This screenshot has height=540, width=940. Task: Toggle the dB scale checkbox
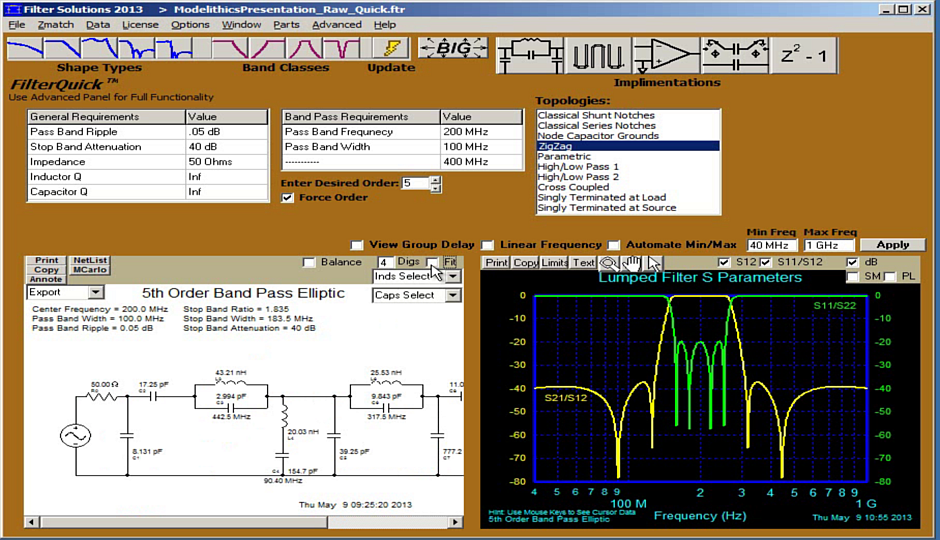point(852,263)
